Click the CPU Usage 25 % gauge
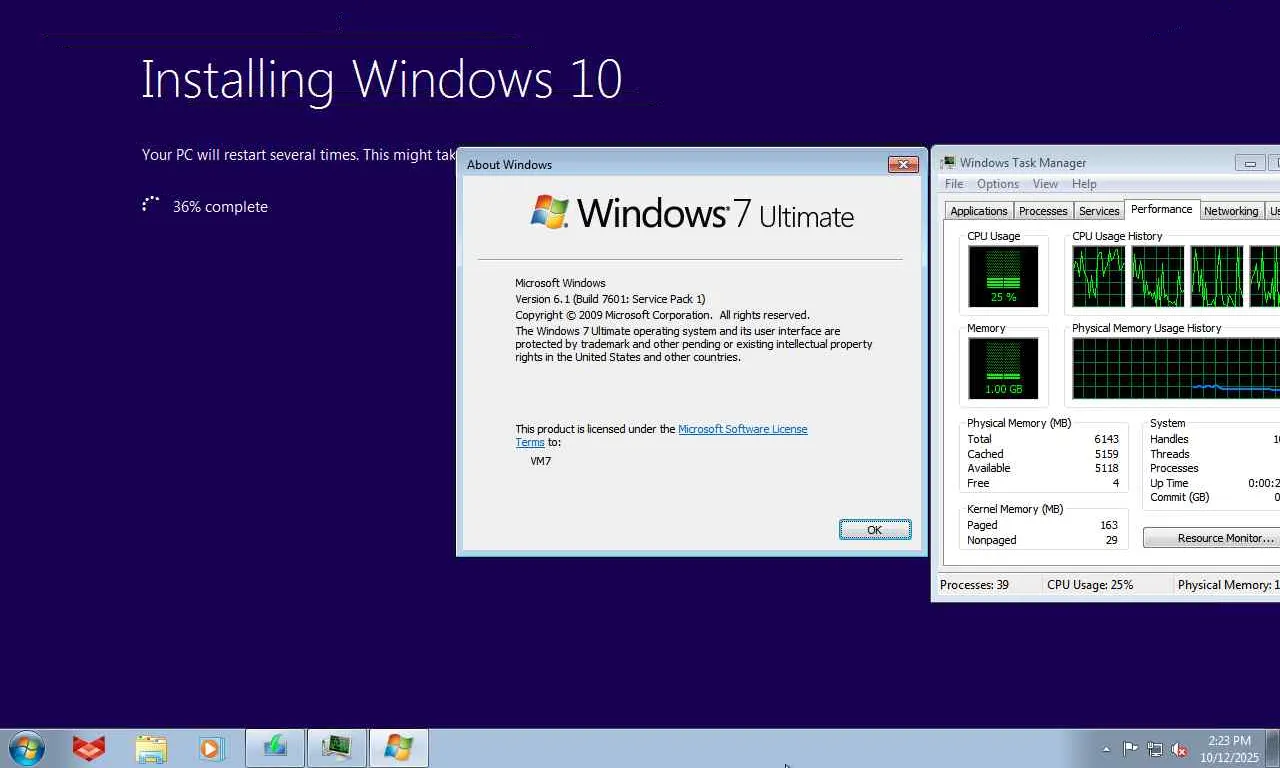This screenshot has height=768, width=1280. [x=1003, y=276]
